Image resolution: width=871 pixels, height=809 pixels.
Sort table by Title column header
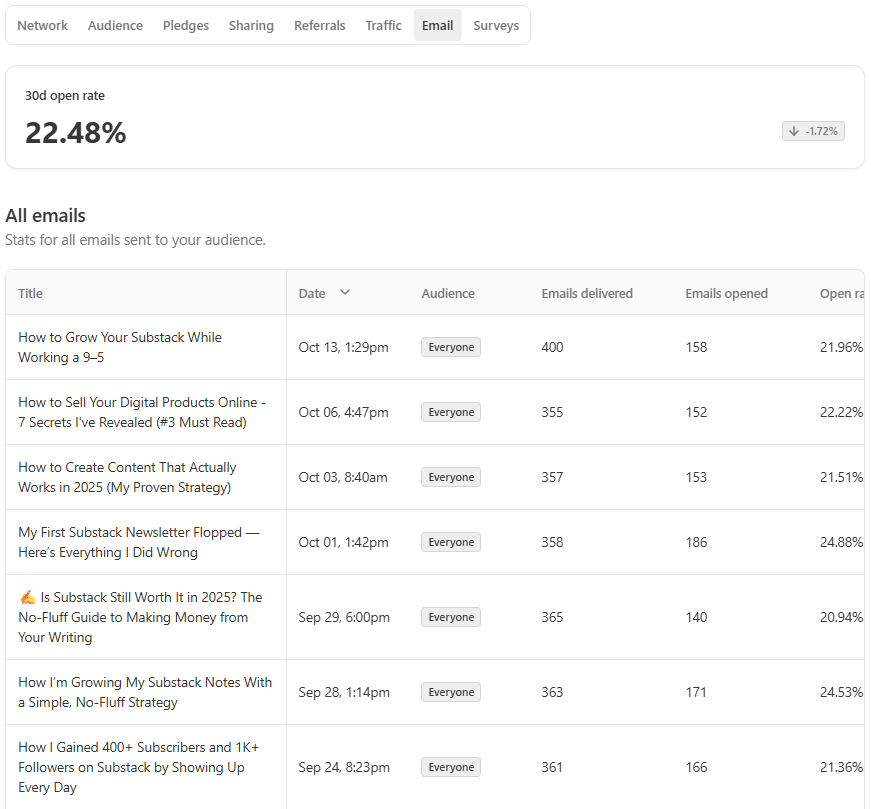click(x=30, y=293)
